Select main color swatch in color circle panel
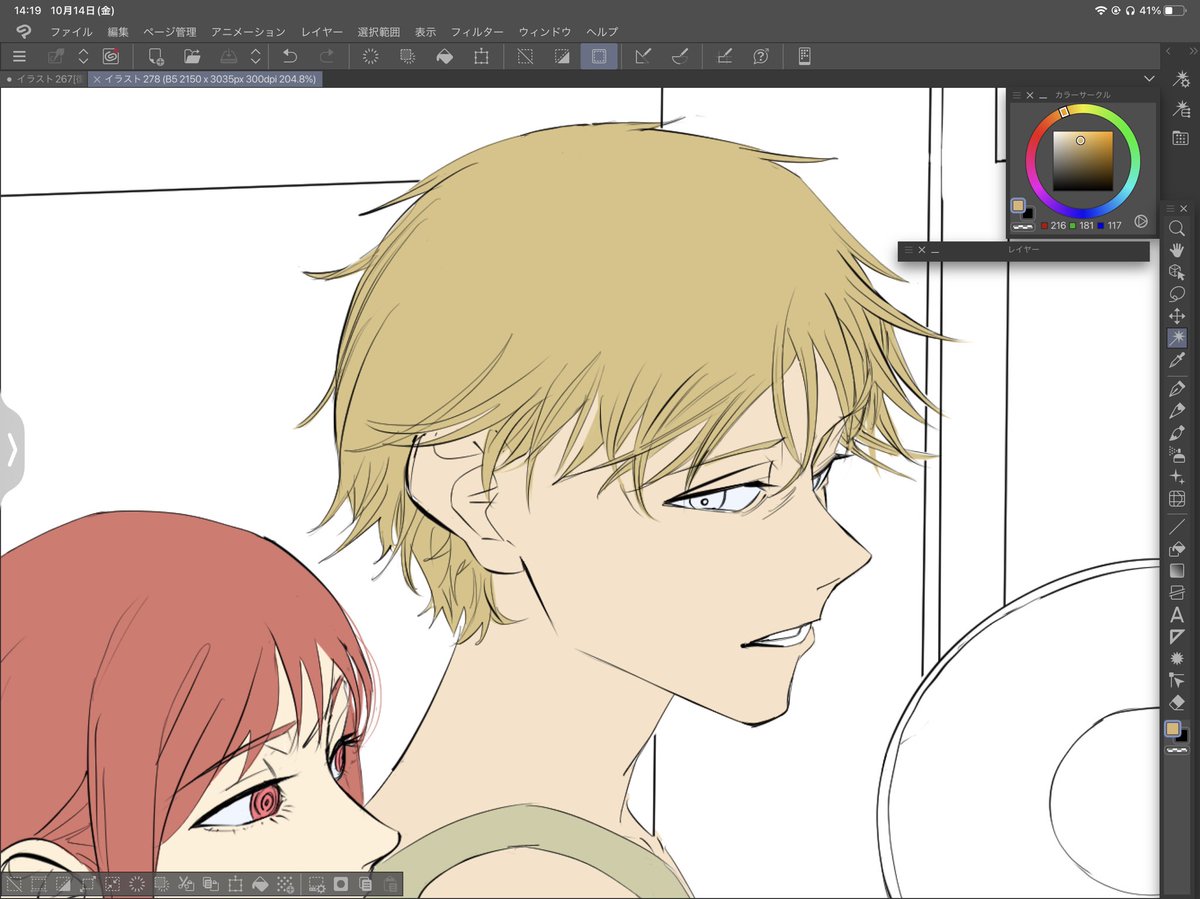This screenshot has height=899, width=1200. pyautogui.click(x=1018, y=206)
